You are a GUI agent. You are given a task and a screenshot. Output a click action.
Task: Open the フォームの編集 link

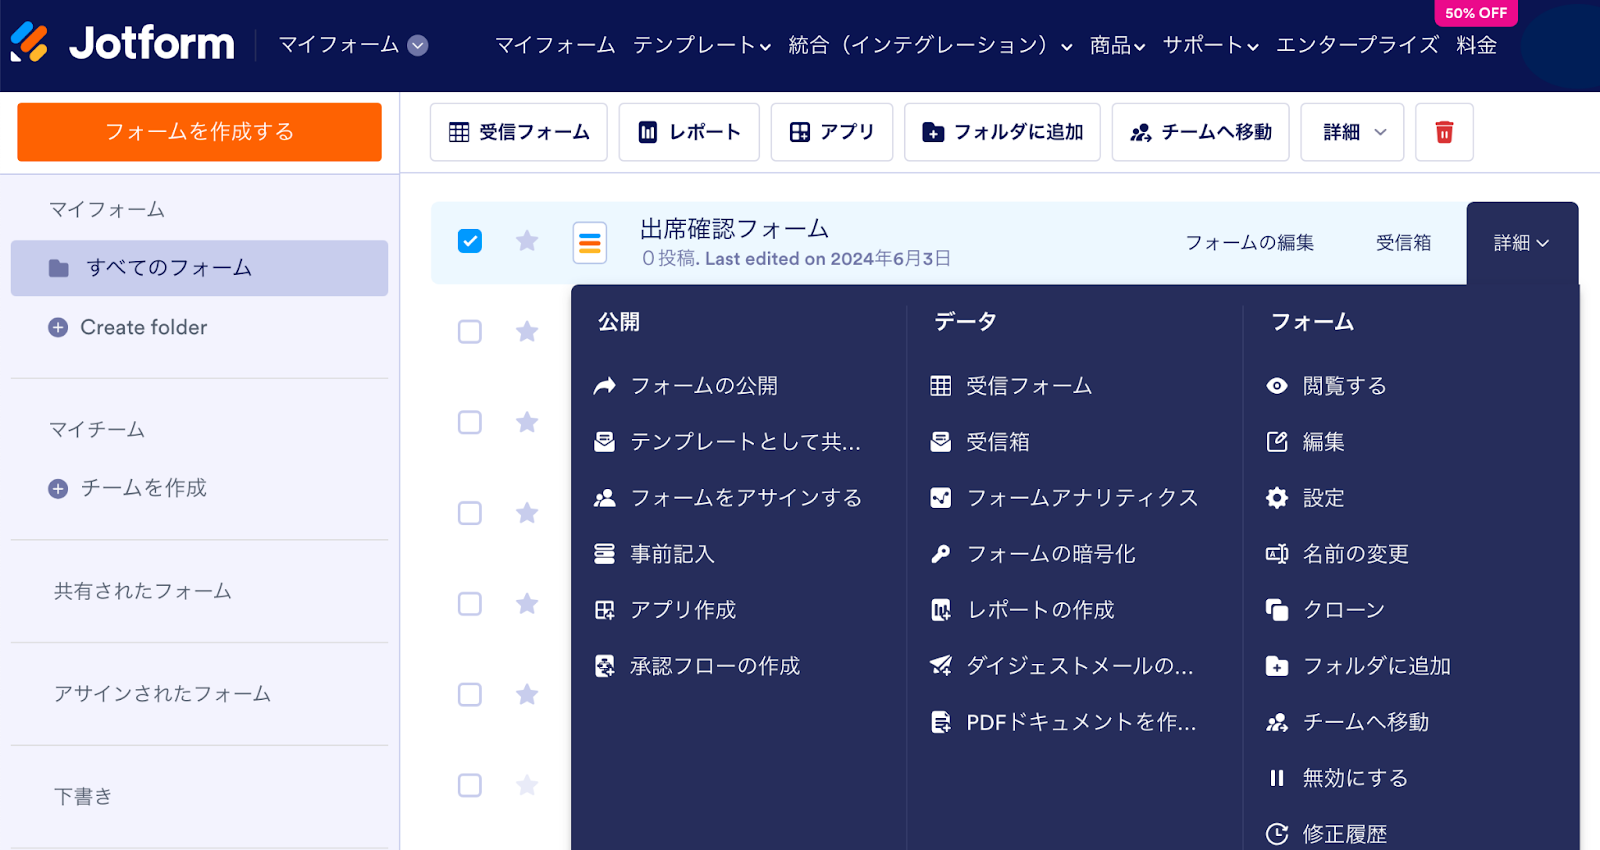1249,243
